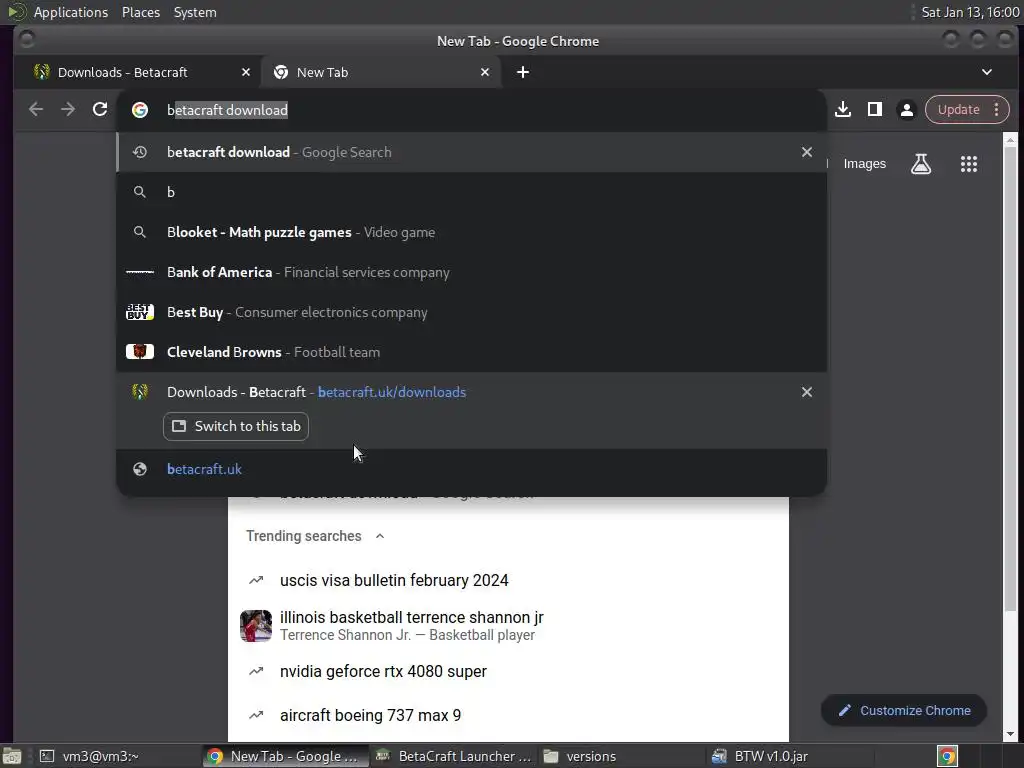This screenshot has width=1024, height=768.
Task: Add a new tab with plus button
Action: click(x=523, y=72)
